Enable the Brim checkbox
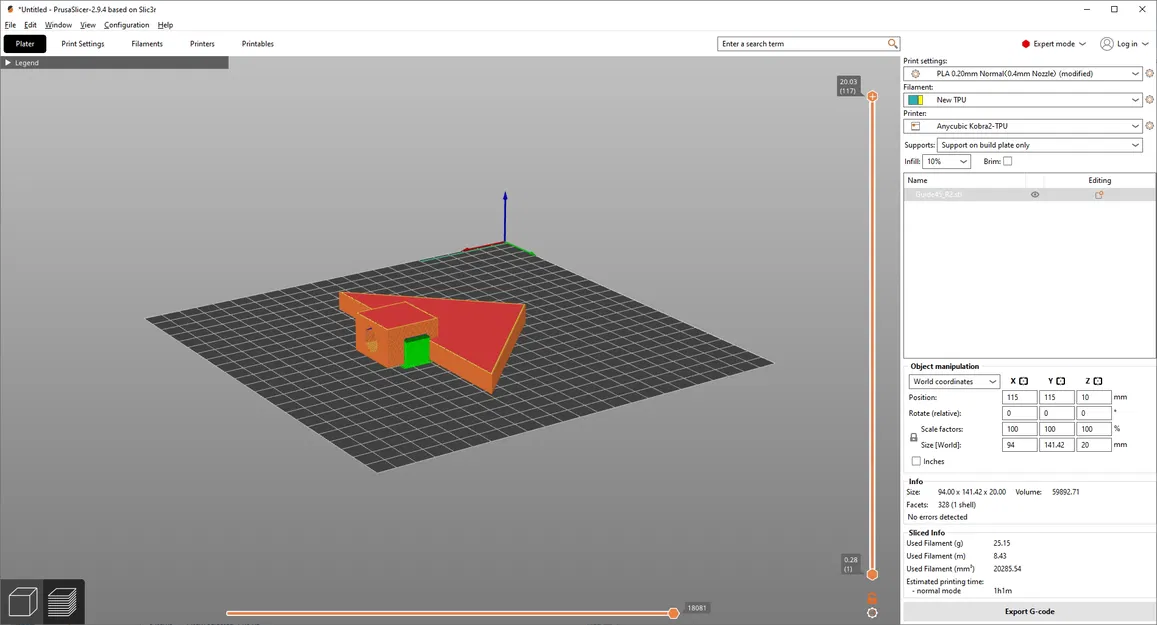 tap(1010, 161)
